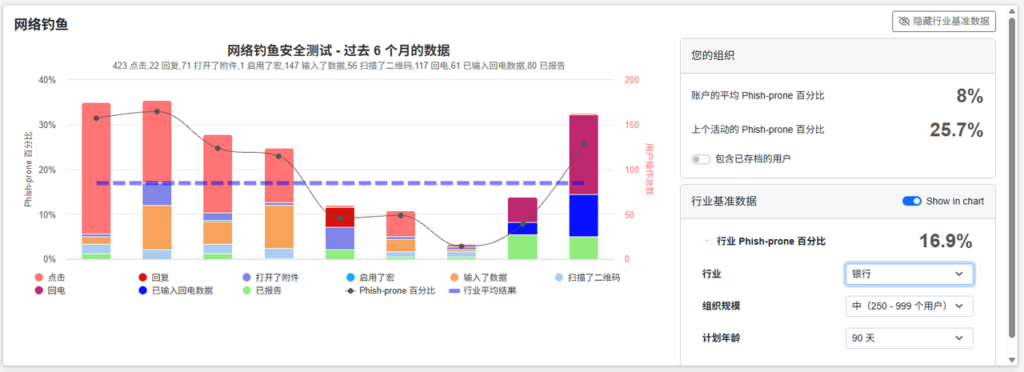Open 组织规模 dropdown

tap(909, 306)
